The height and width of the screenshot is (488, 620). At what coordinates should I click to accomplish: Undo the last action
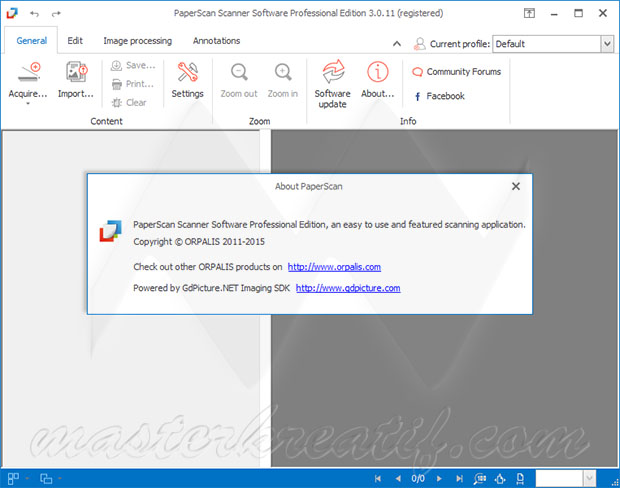(34, 14)
